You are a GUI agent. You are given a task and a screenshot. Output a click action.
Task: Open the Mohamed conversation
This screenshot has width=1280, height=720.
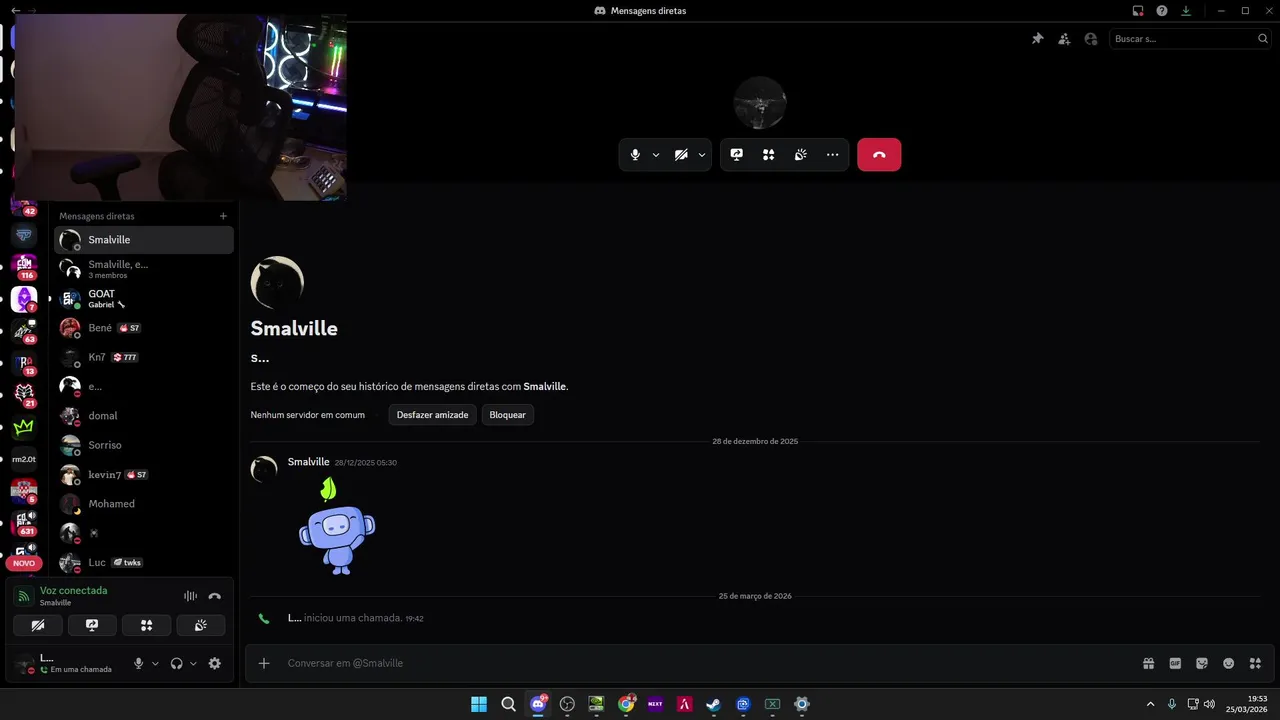[x=144, y=504]
